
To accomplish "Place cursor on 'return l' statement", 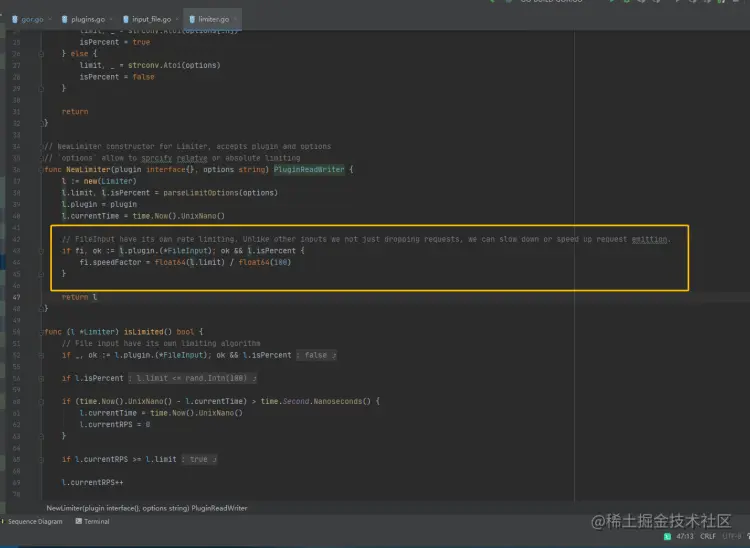I will (x=79, y=297).
